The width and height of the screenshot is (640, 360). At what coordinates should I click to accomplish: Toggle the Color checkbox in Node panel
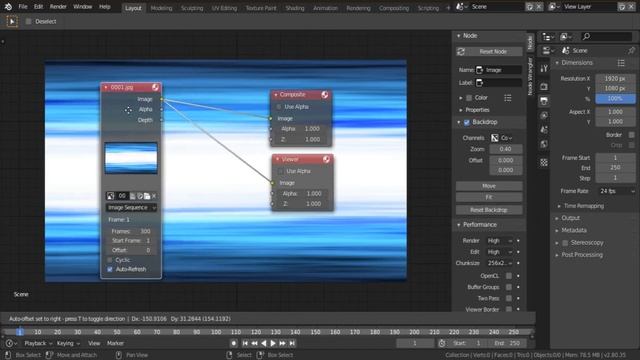coord(469,98)
